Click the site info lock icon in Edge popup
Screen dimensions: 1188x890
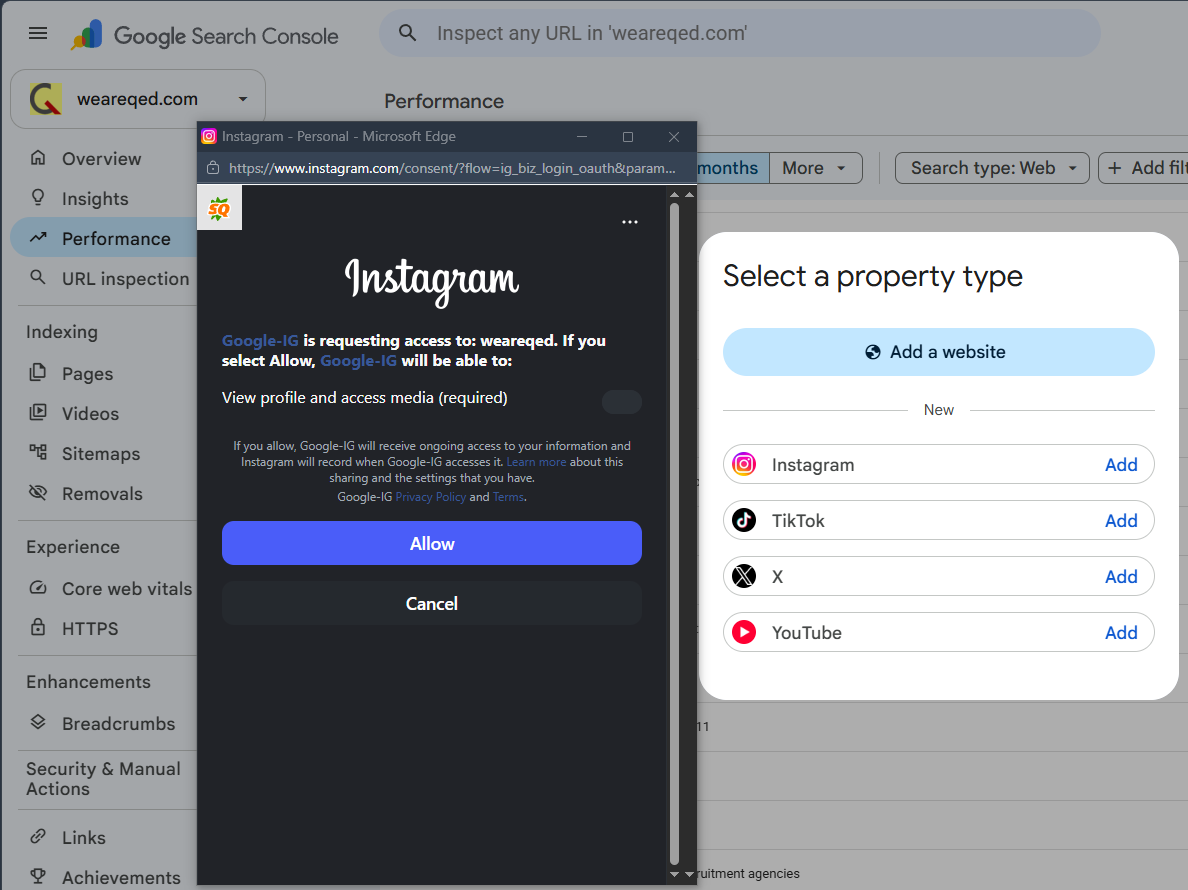click(x=213, y=167)
